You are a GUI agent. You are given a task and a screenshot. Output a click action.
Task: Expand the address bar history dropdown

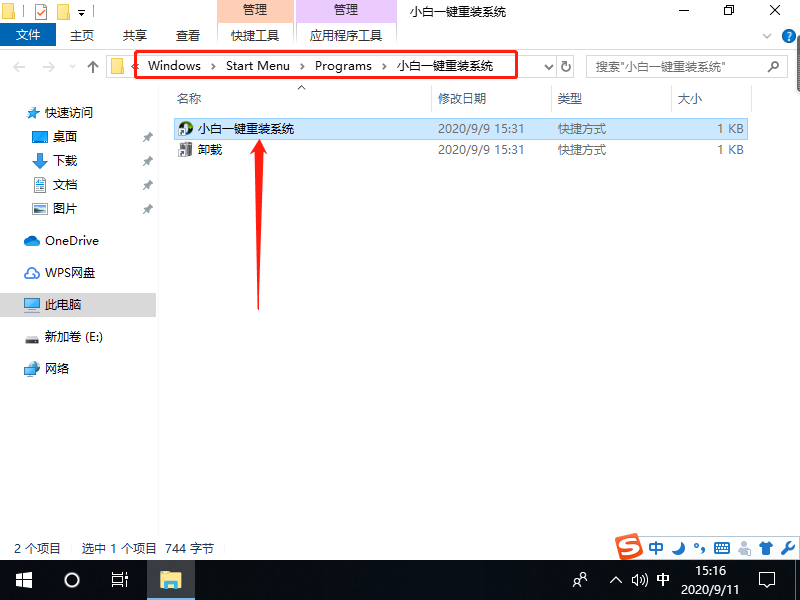pos(548,67)
